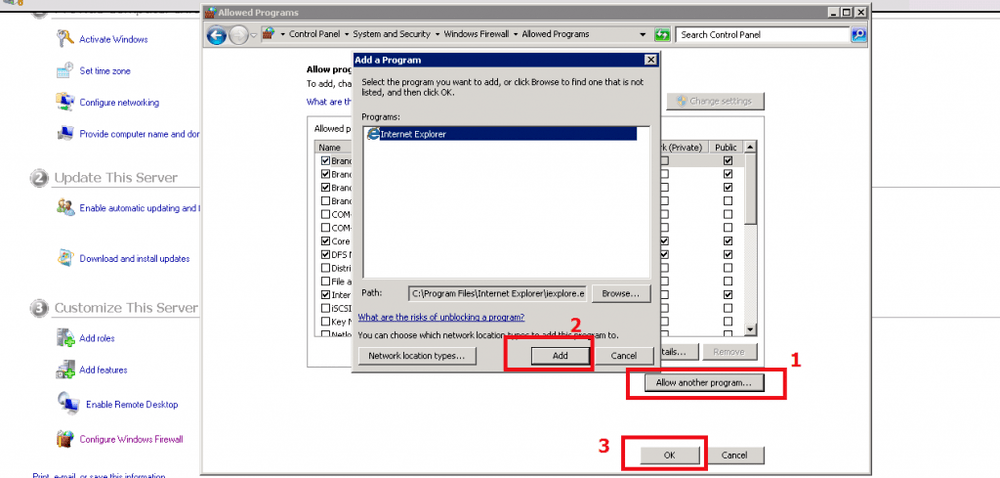The width and height of the screenshot is (1000, 478).
Task: Click Allow another program button
Action: click(x=703, y=383)
